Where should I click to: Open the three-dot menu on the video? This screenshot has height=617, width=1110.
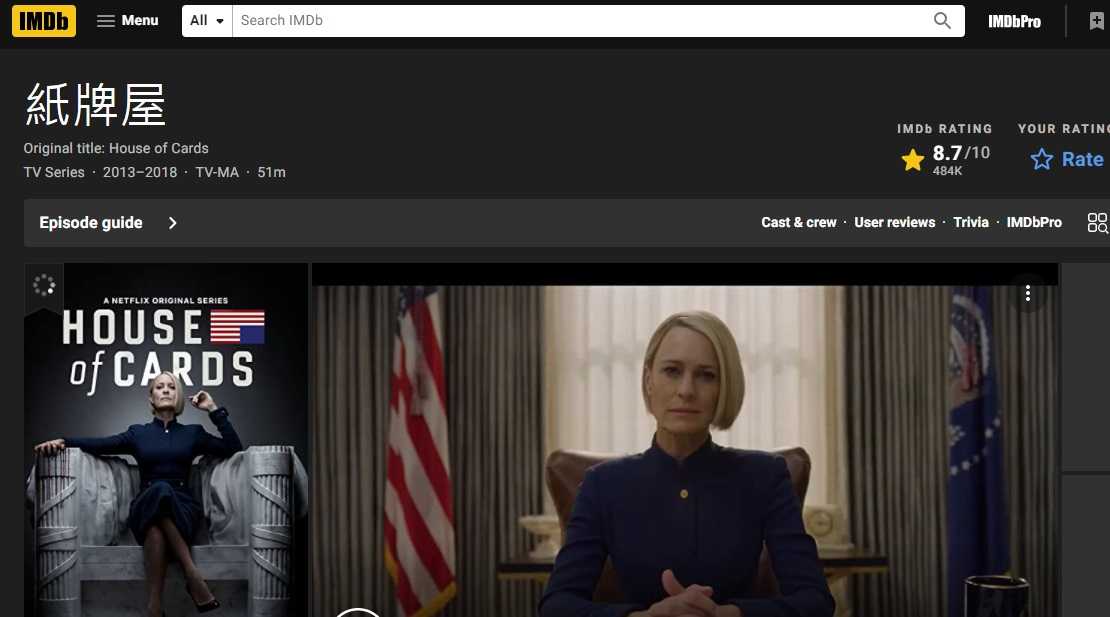point(1027,293)
